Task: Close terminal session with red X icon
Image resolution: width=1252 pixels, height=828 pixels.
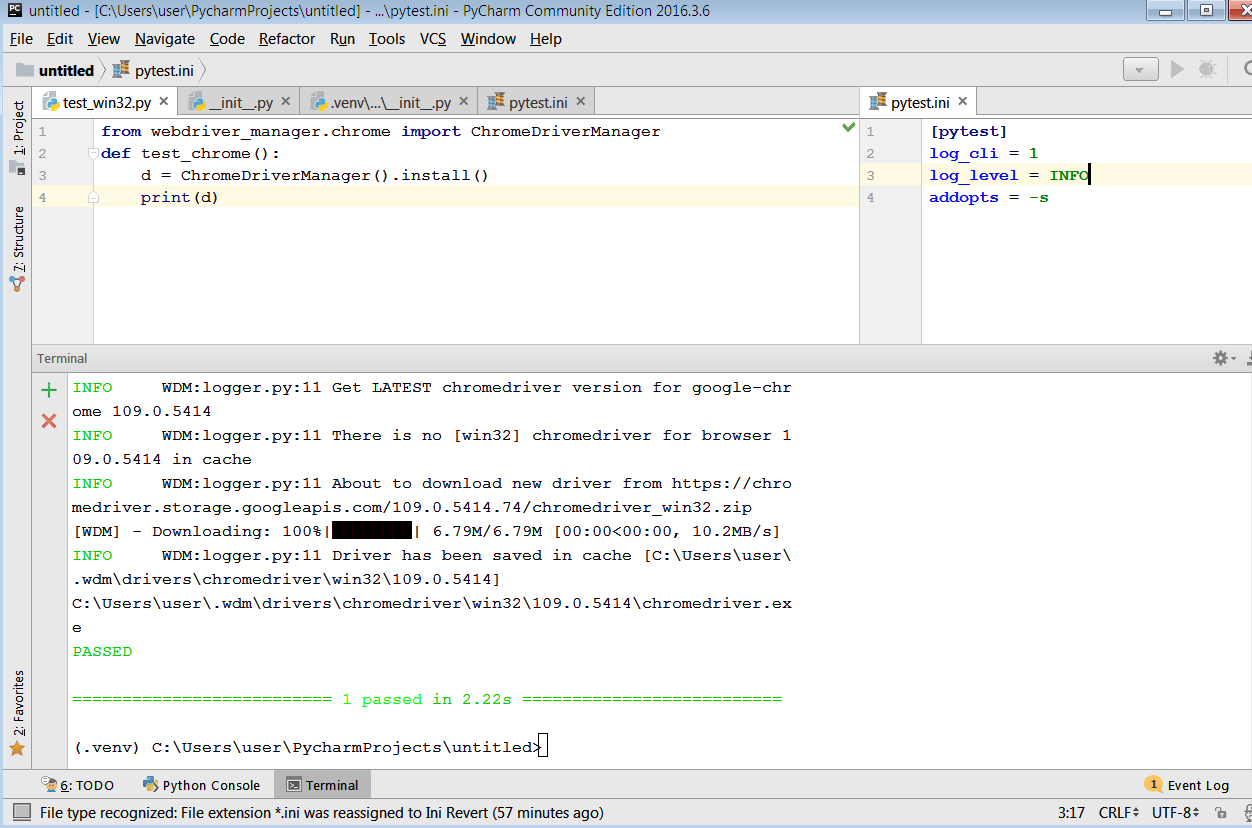Action: click(49, 421)
